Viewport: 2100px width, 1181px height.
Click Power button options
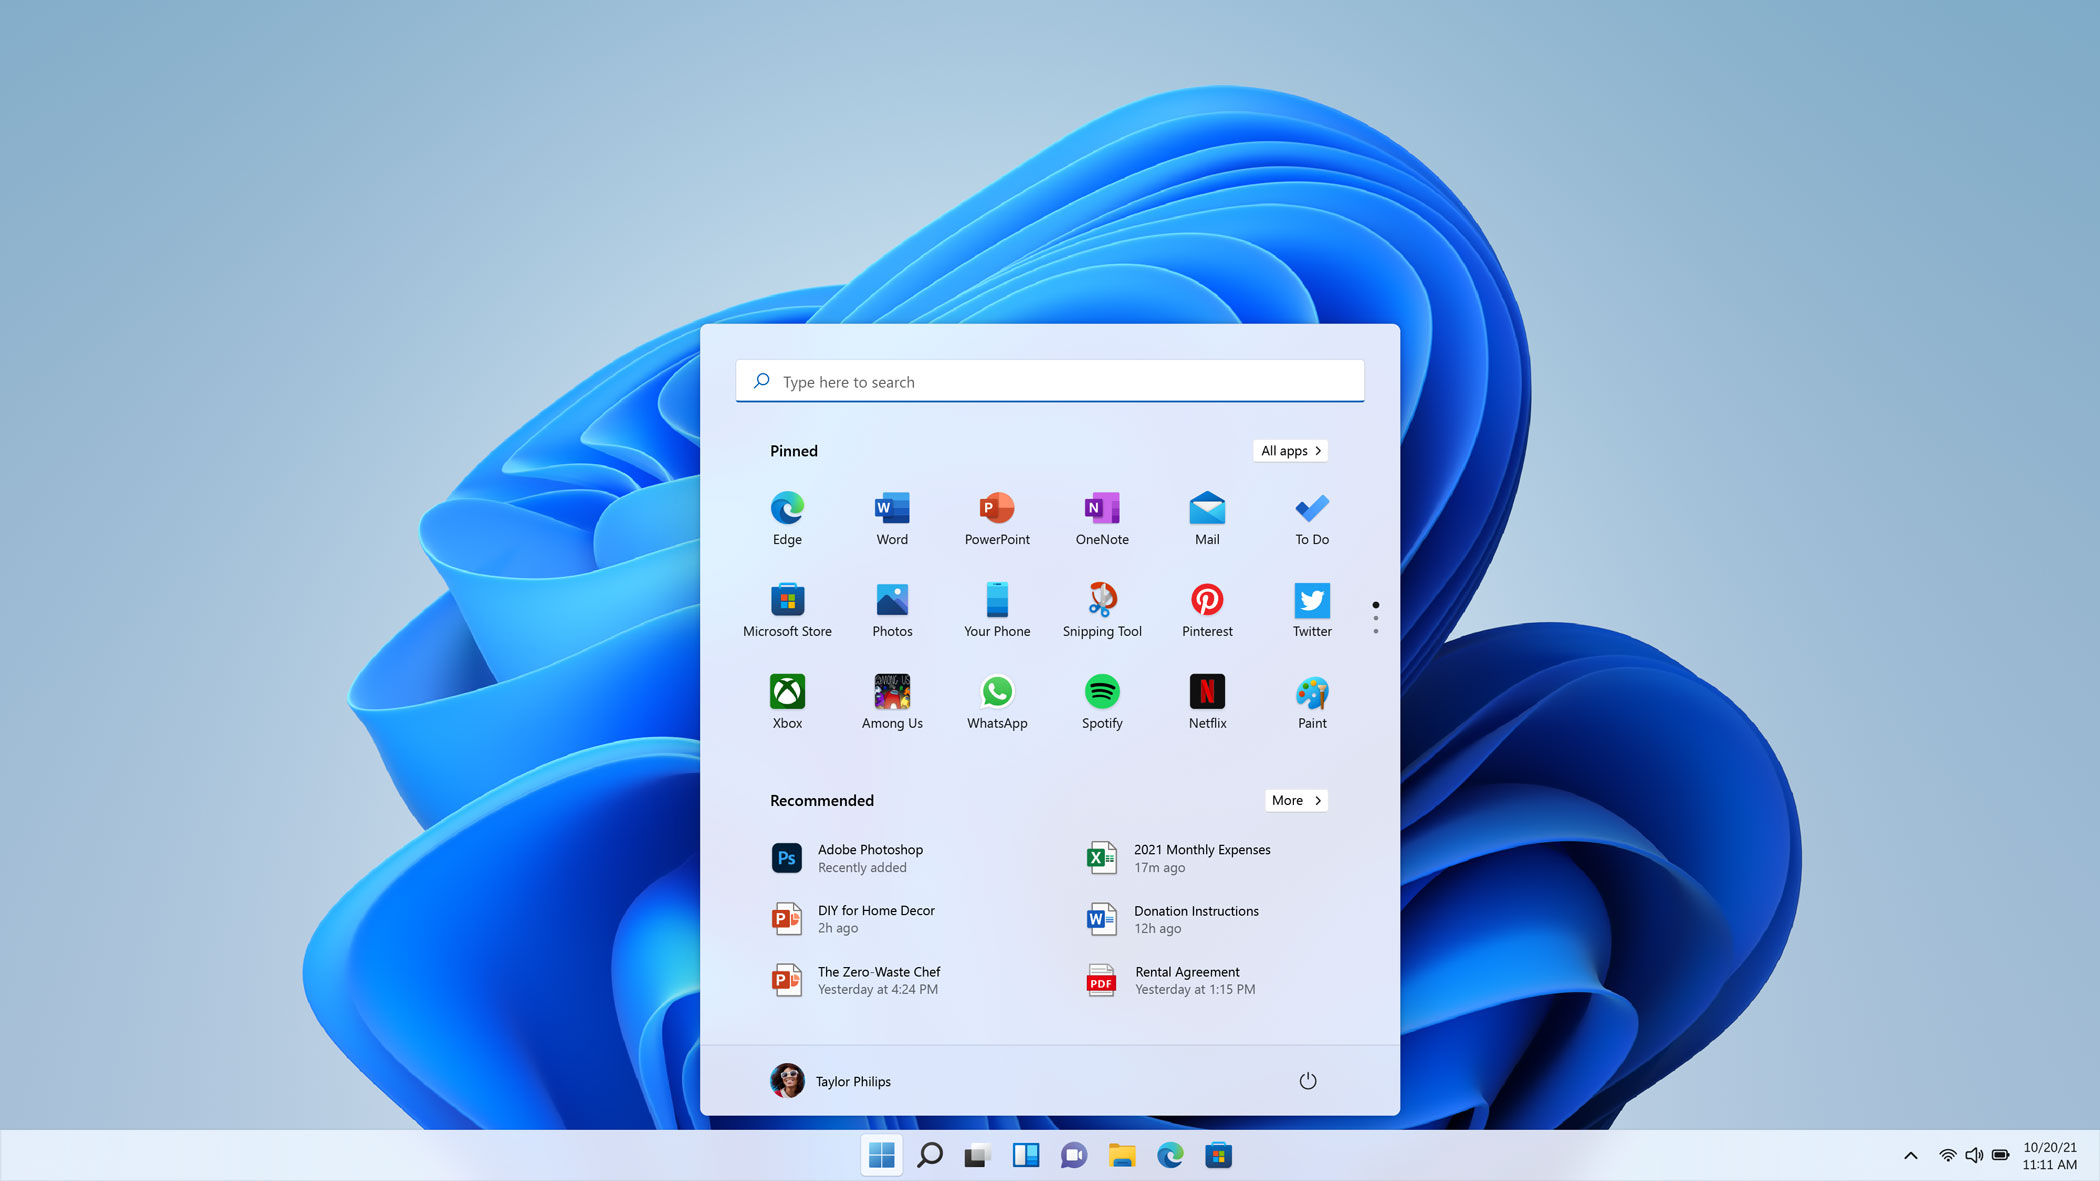tap(1308, 1080)
